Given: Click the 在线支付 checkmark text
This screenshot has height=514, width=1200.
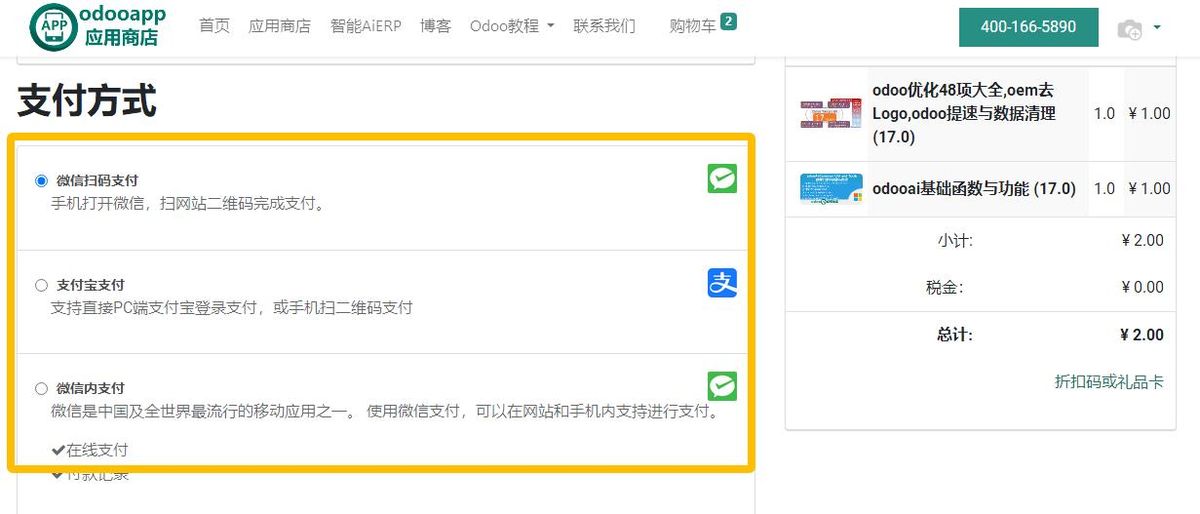Looking at the screenshot, I should coord(90,450).
